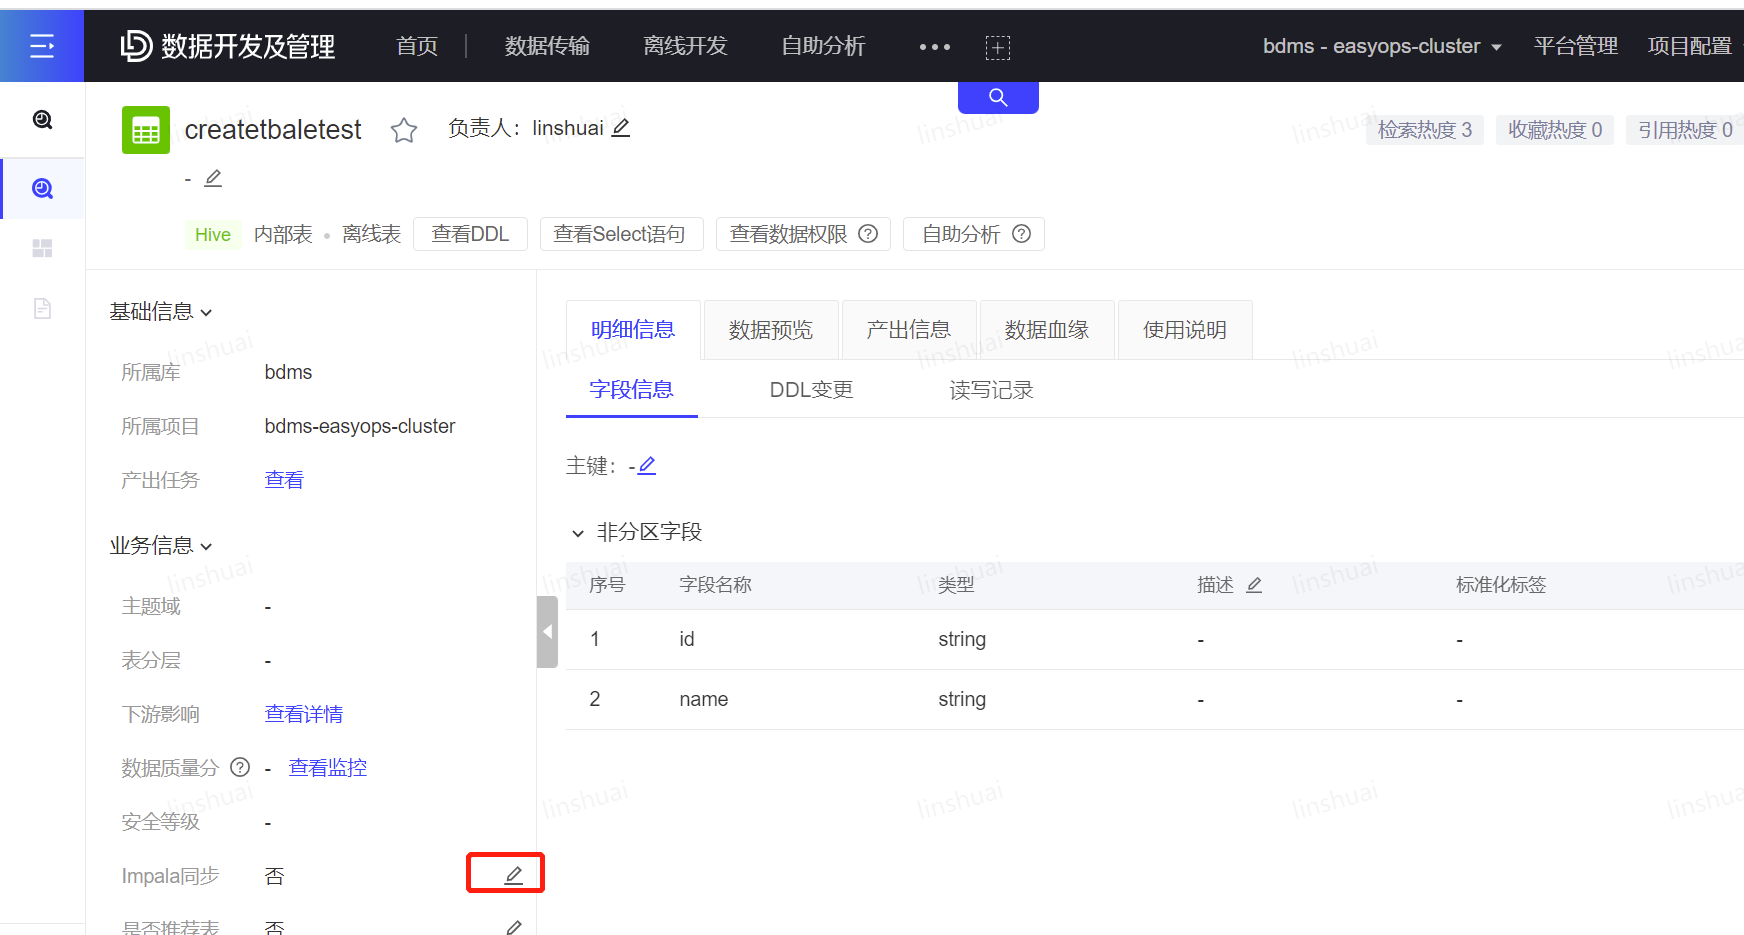Open the more (•••) menu in the top navbar
This screenshot has width=1744, height=935.
(x=934, y=47)
